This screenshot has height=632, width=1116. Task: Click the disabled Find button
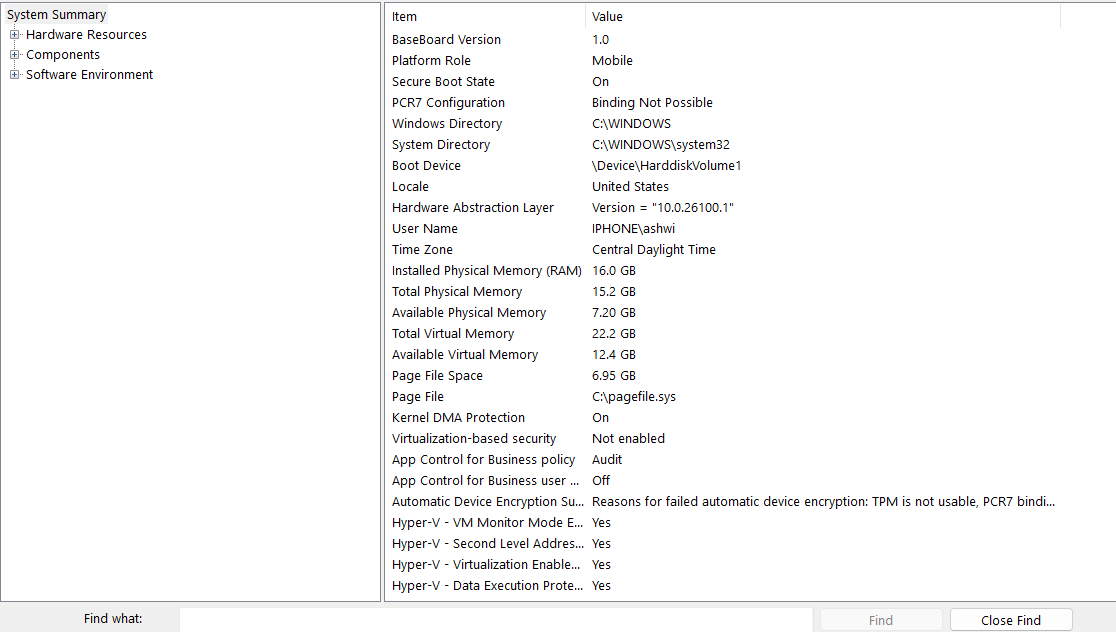tap(881, 620)
